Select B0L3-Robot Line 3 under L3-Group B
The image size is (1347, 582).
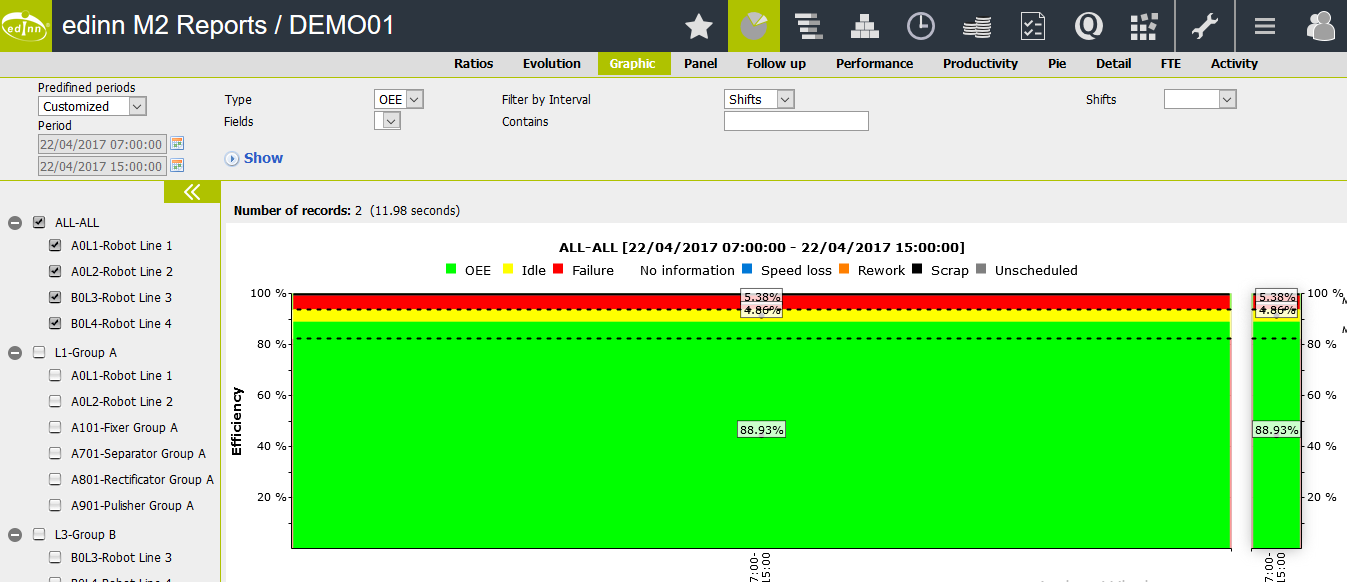tap(56, 557)
